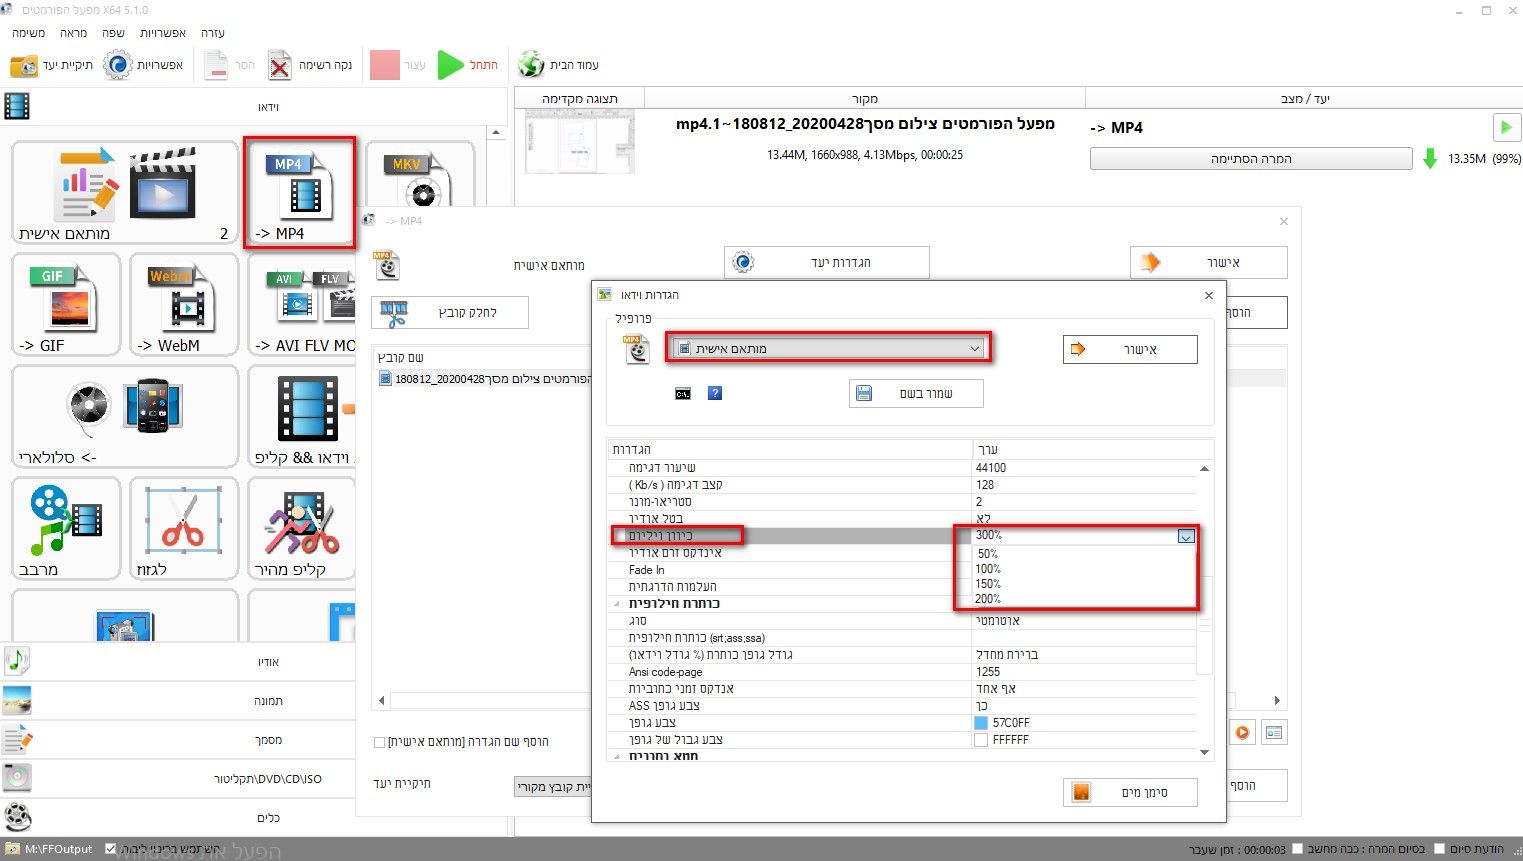Open the options (אפשרויות) menu in menu bar
This screenshot has height=861, width=1523.
pos(163,33)
